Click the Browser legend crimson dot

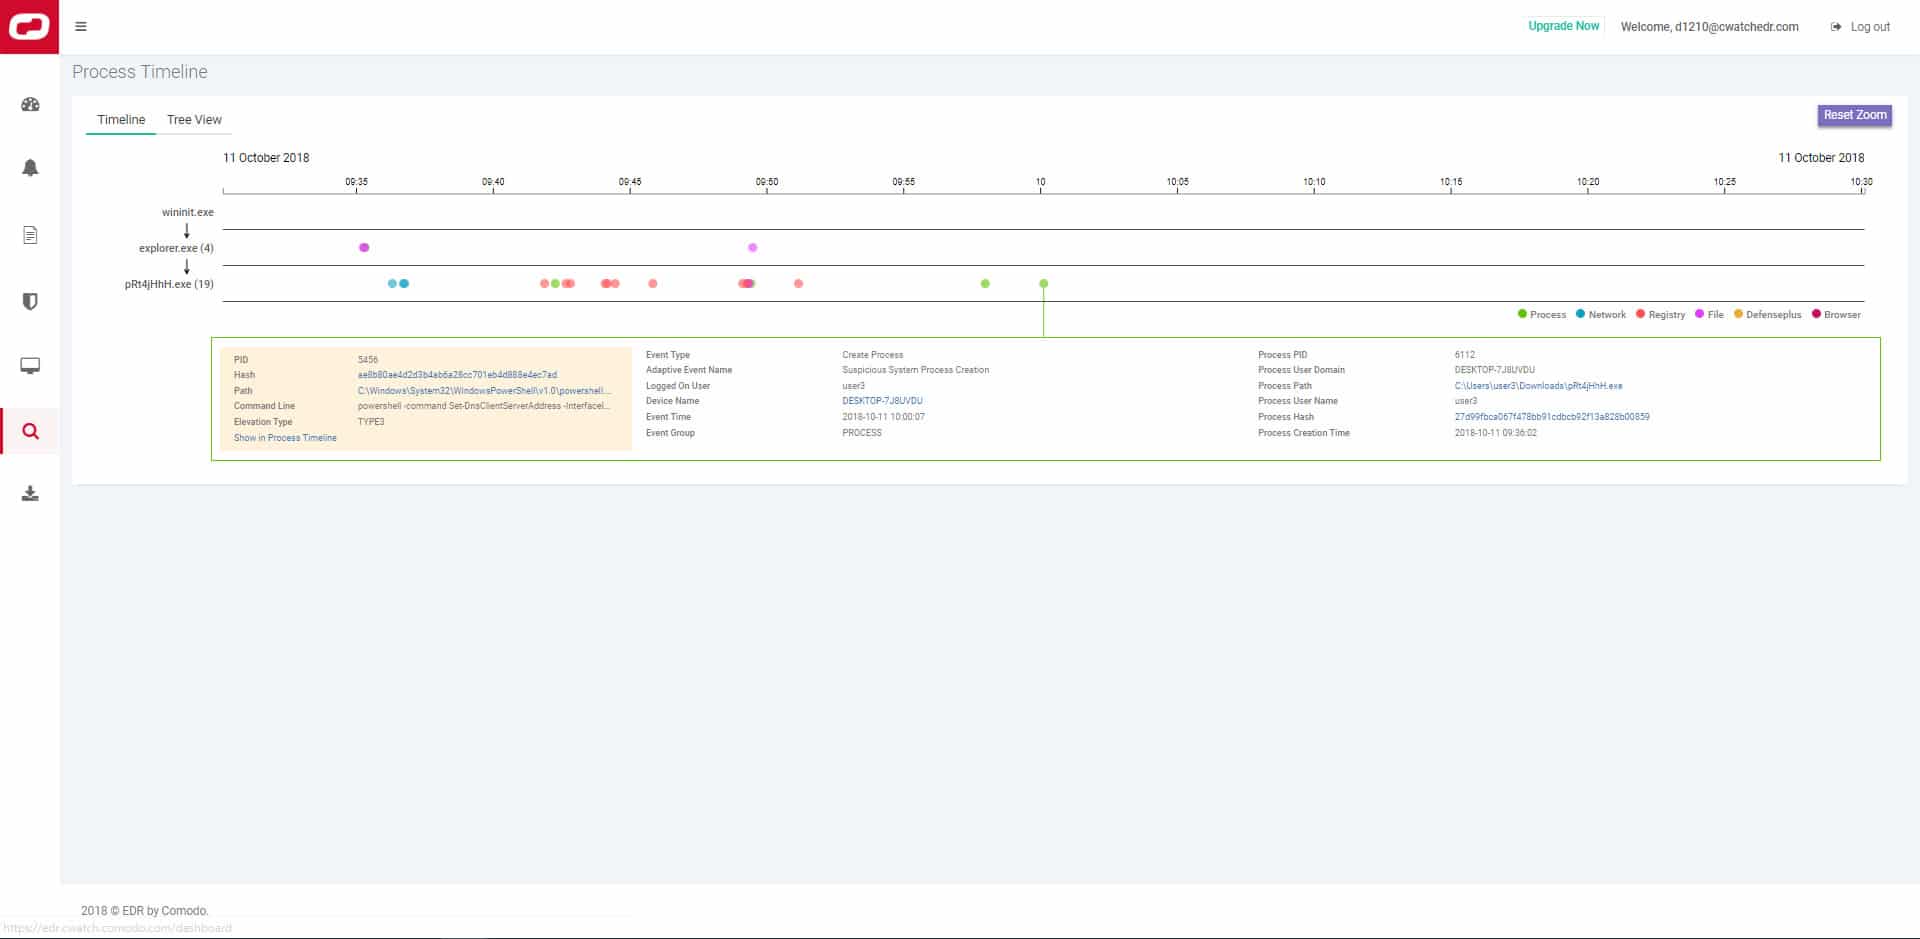click(x=1816, y=314)
